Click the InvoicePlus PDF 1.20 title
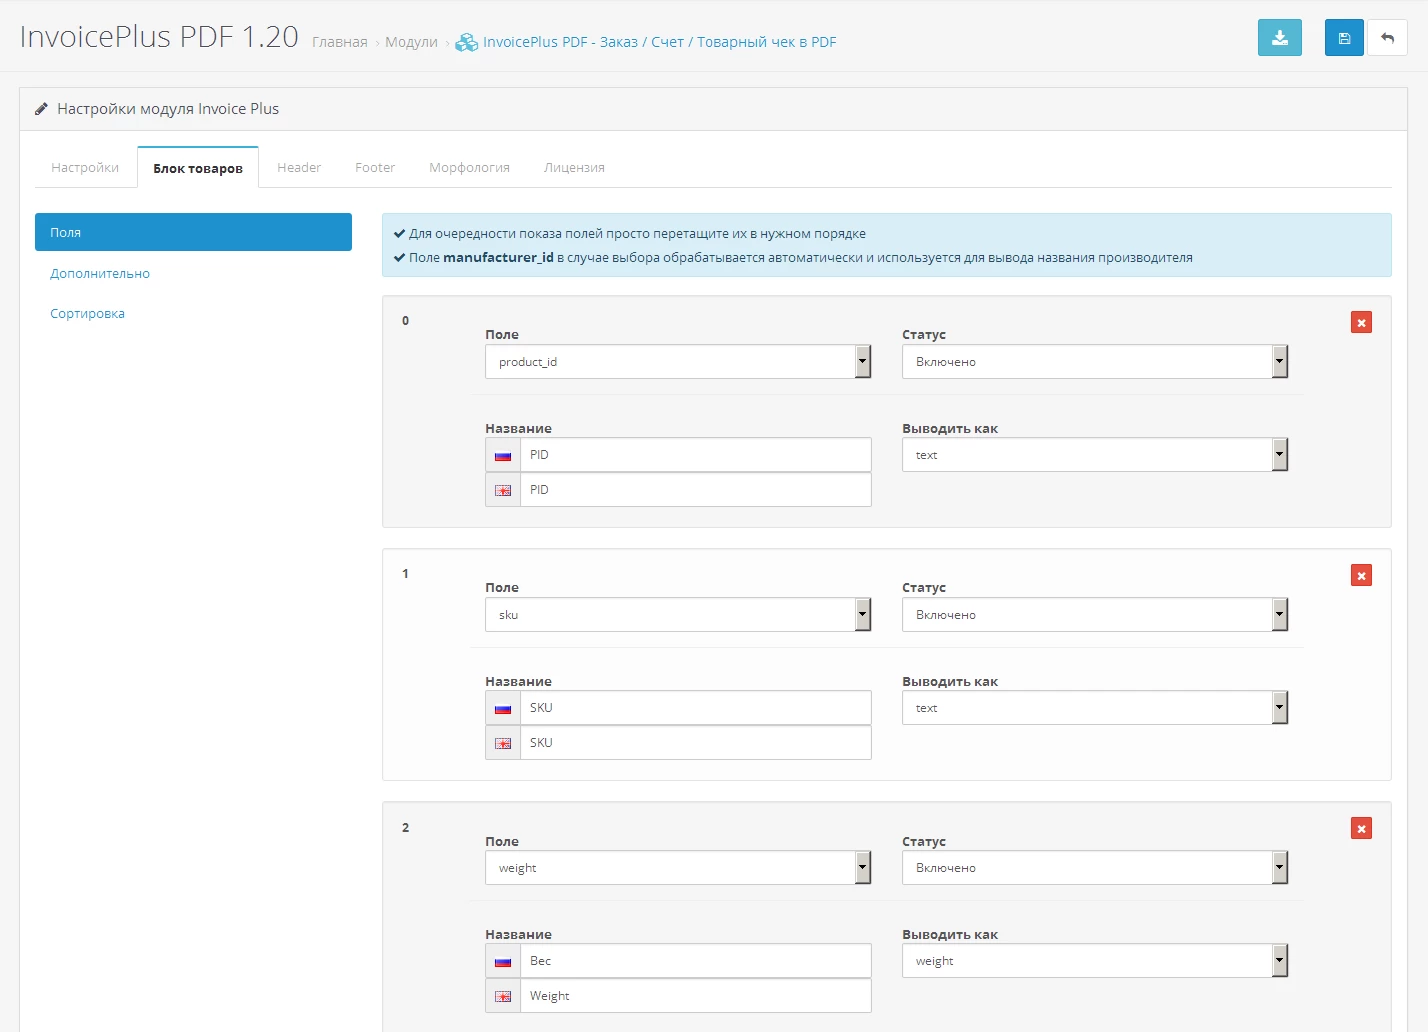This screenshot has height=1032, width=1428. pyautogui.click(x=159, y=37)
